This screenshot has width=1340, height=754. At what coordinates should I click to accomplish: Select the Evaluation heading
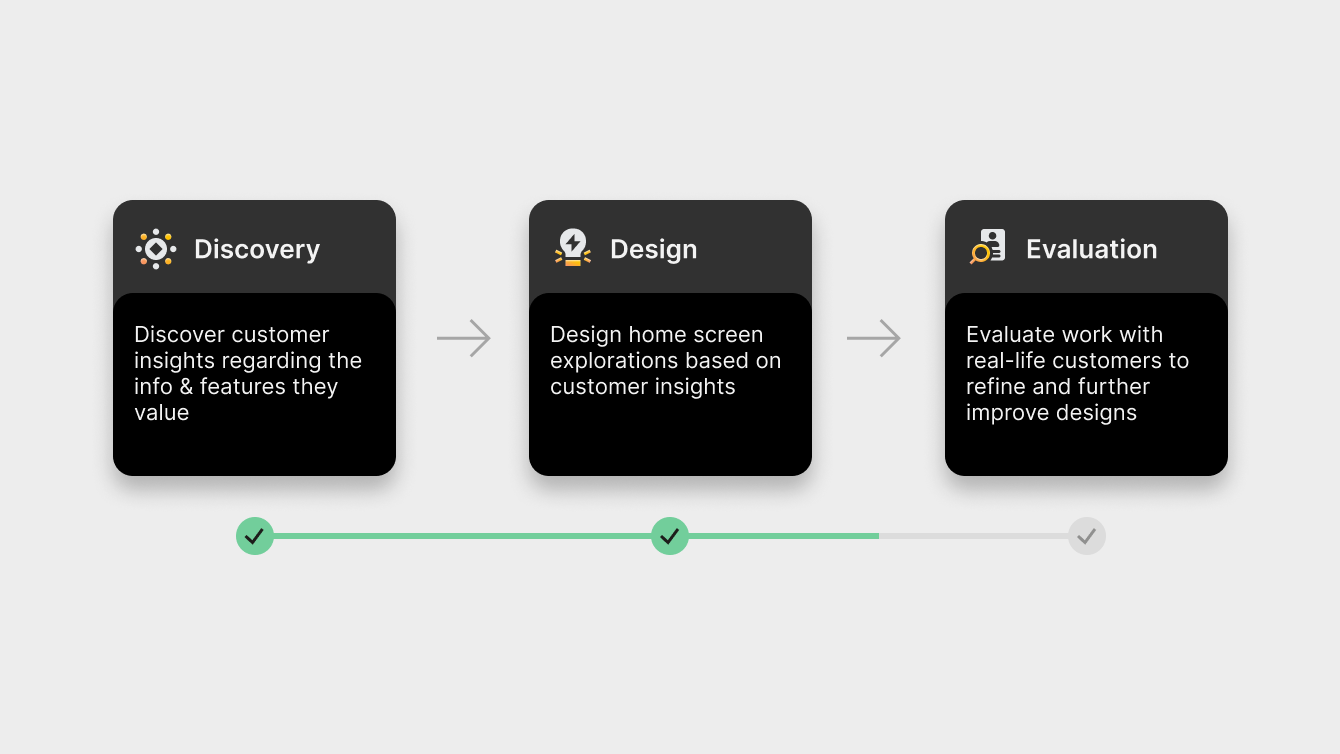[x=1092, y=249]
